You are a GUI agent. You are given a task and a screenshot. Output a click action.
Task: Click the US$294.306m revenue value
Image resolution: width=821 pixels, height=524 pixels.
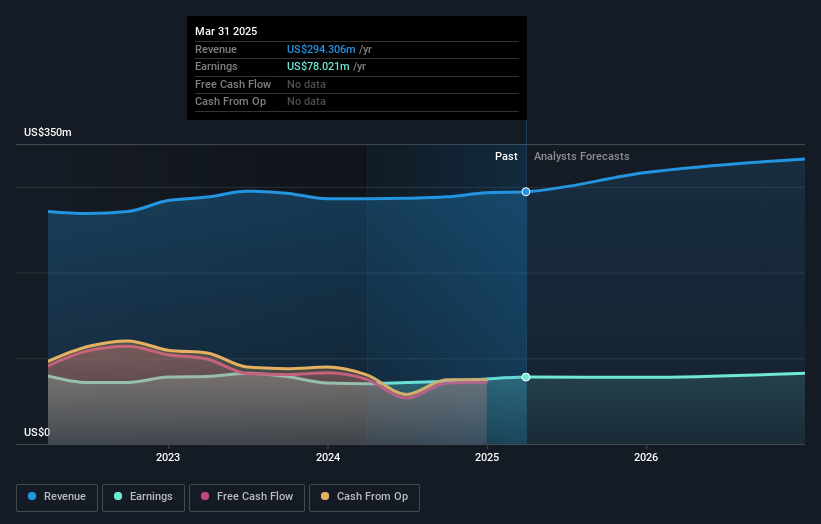point(321,49)
